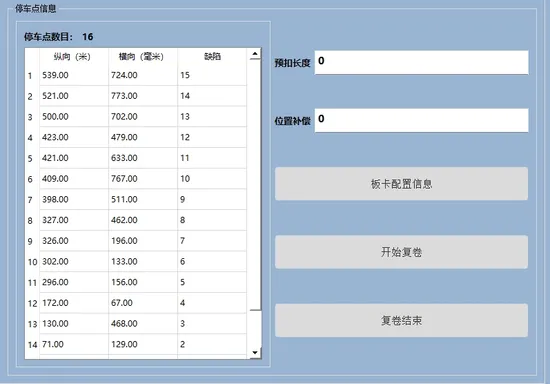Select defect cell 15 in row 1
Screen dimensions: 550x384
click(212, 75)
